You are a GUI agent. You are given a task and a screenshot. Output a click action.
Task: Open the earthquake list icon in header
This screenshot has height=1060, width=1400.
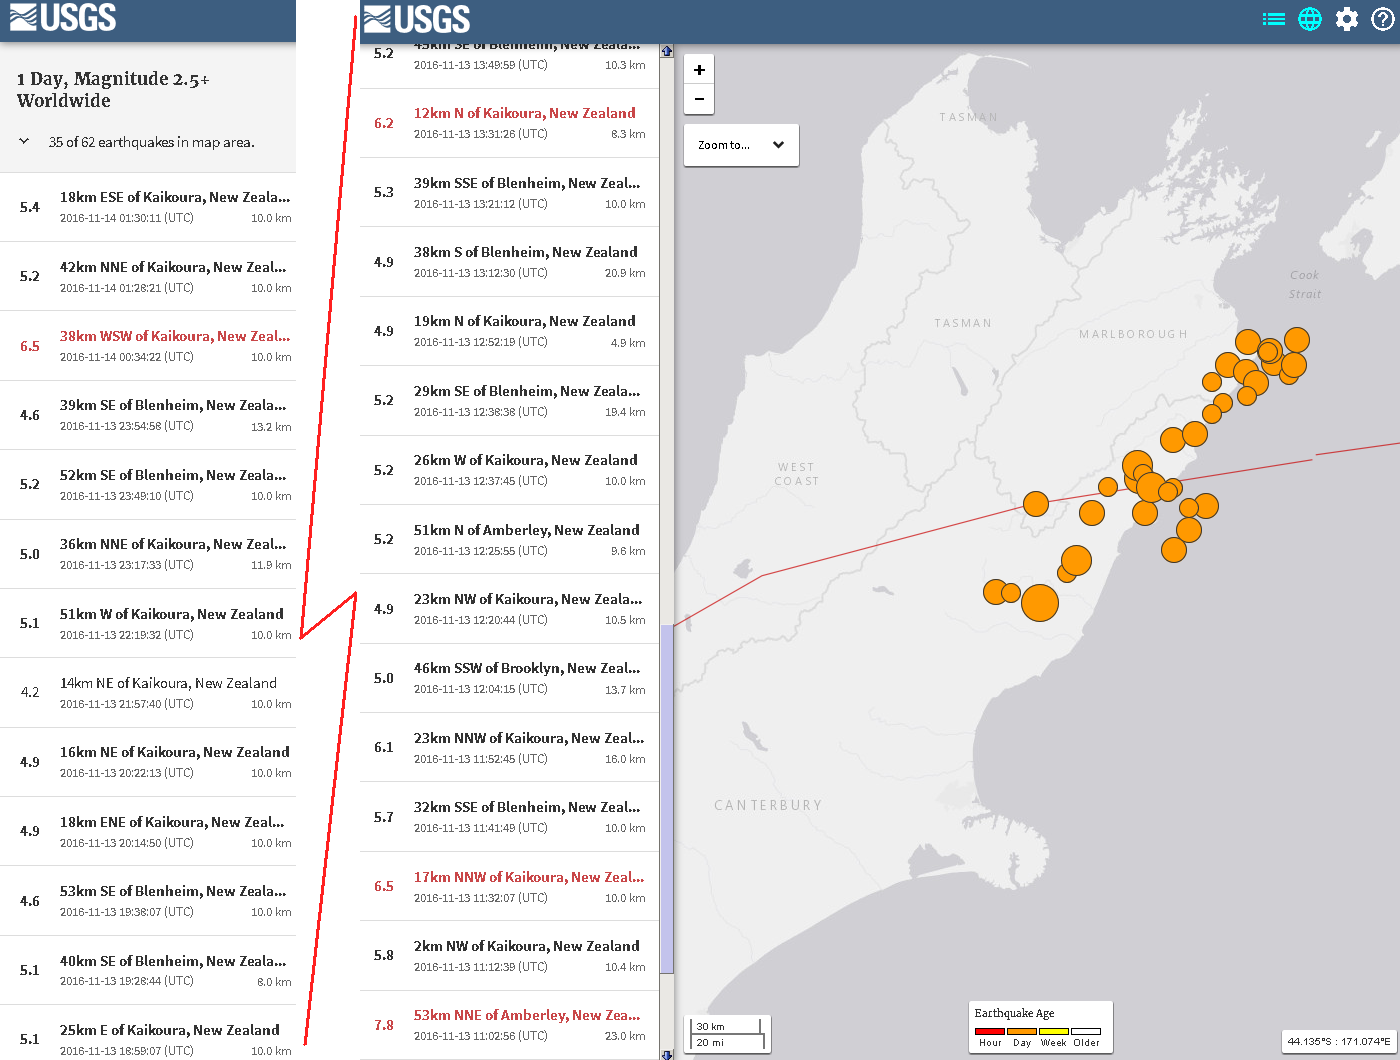(1273, 19)
